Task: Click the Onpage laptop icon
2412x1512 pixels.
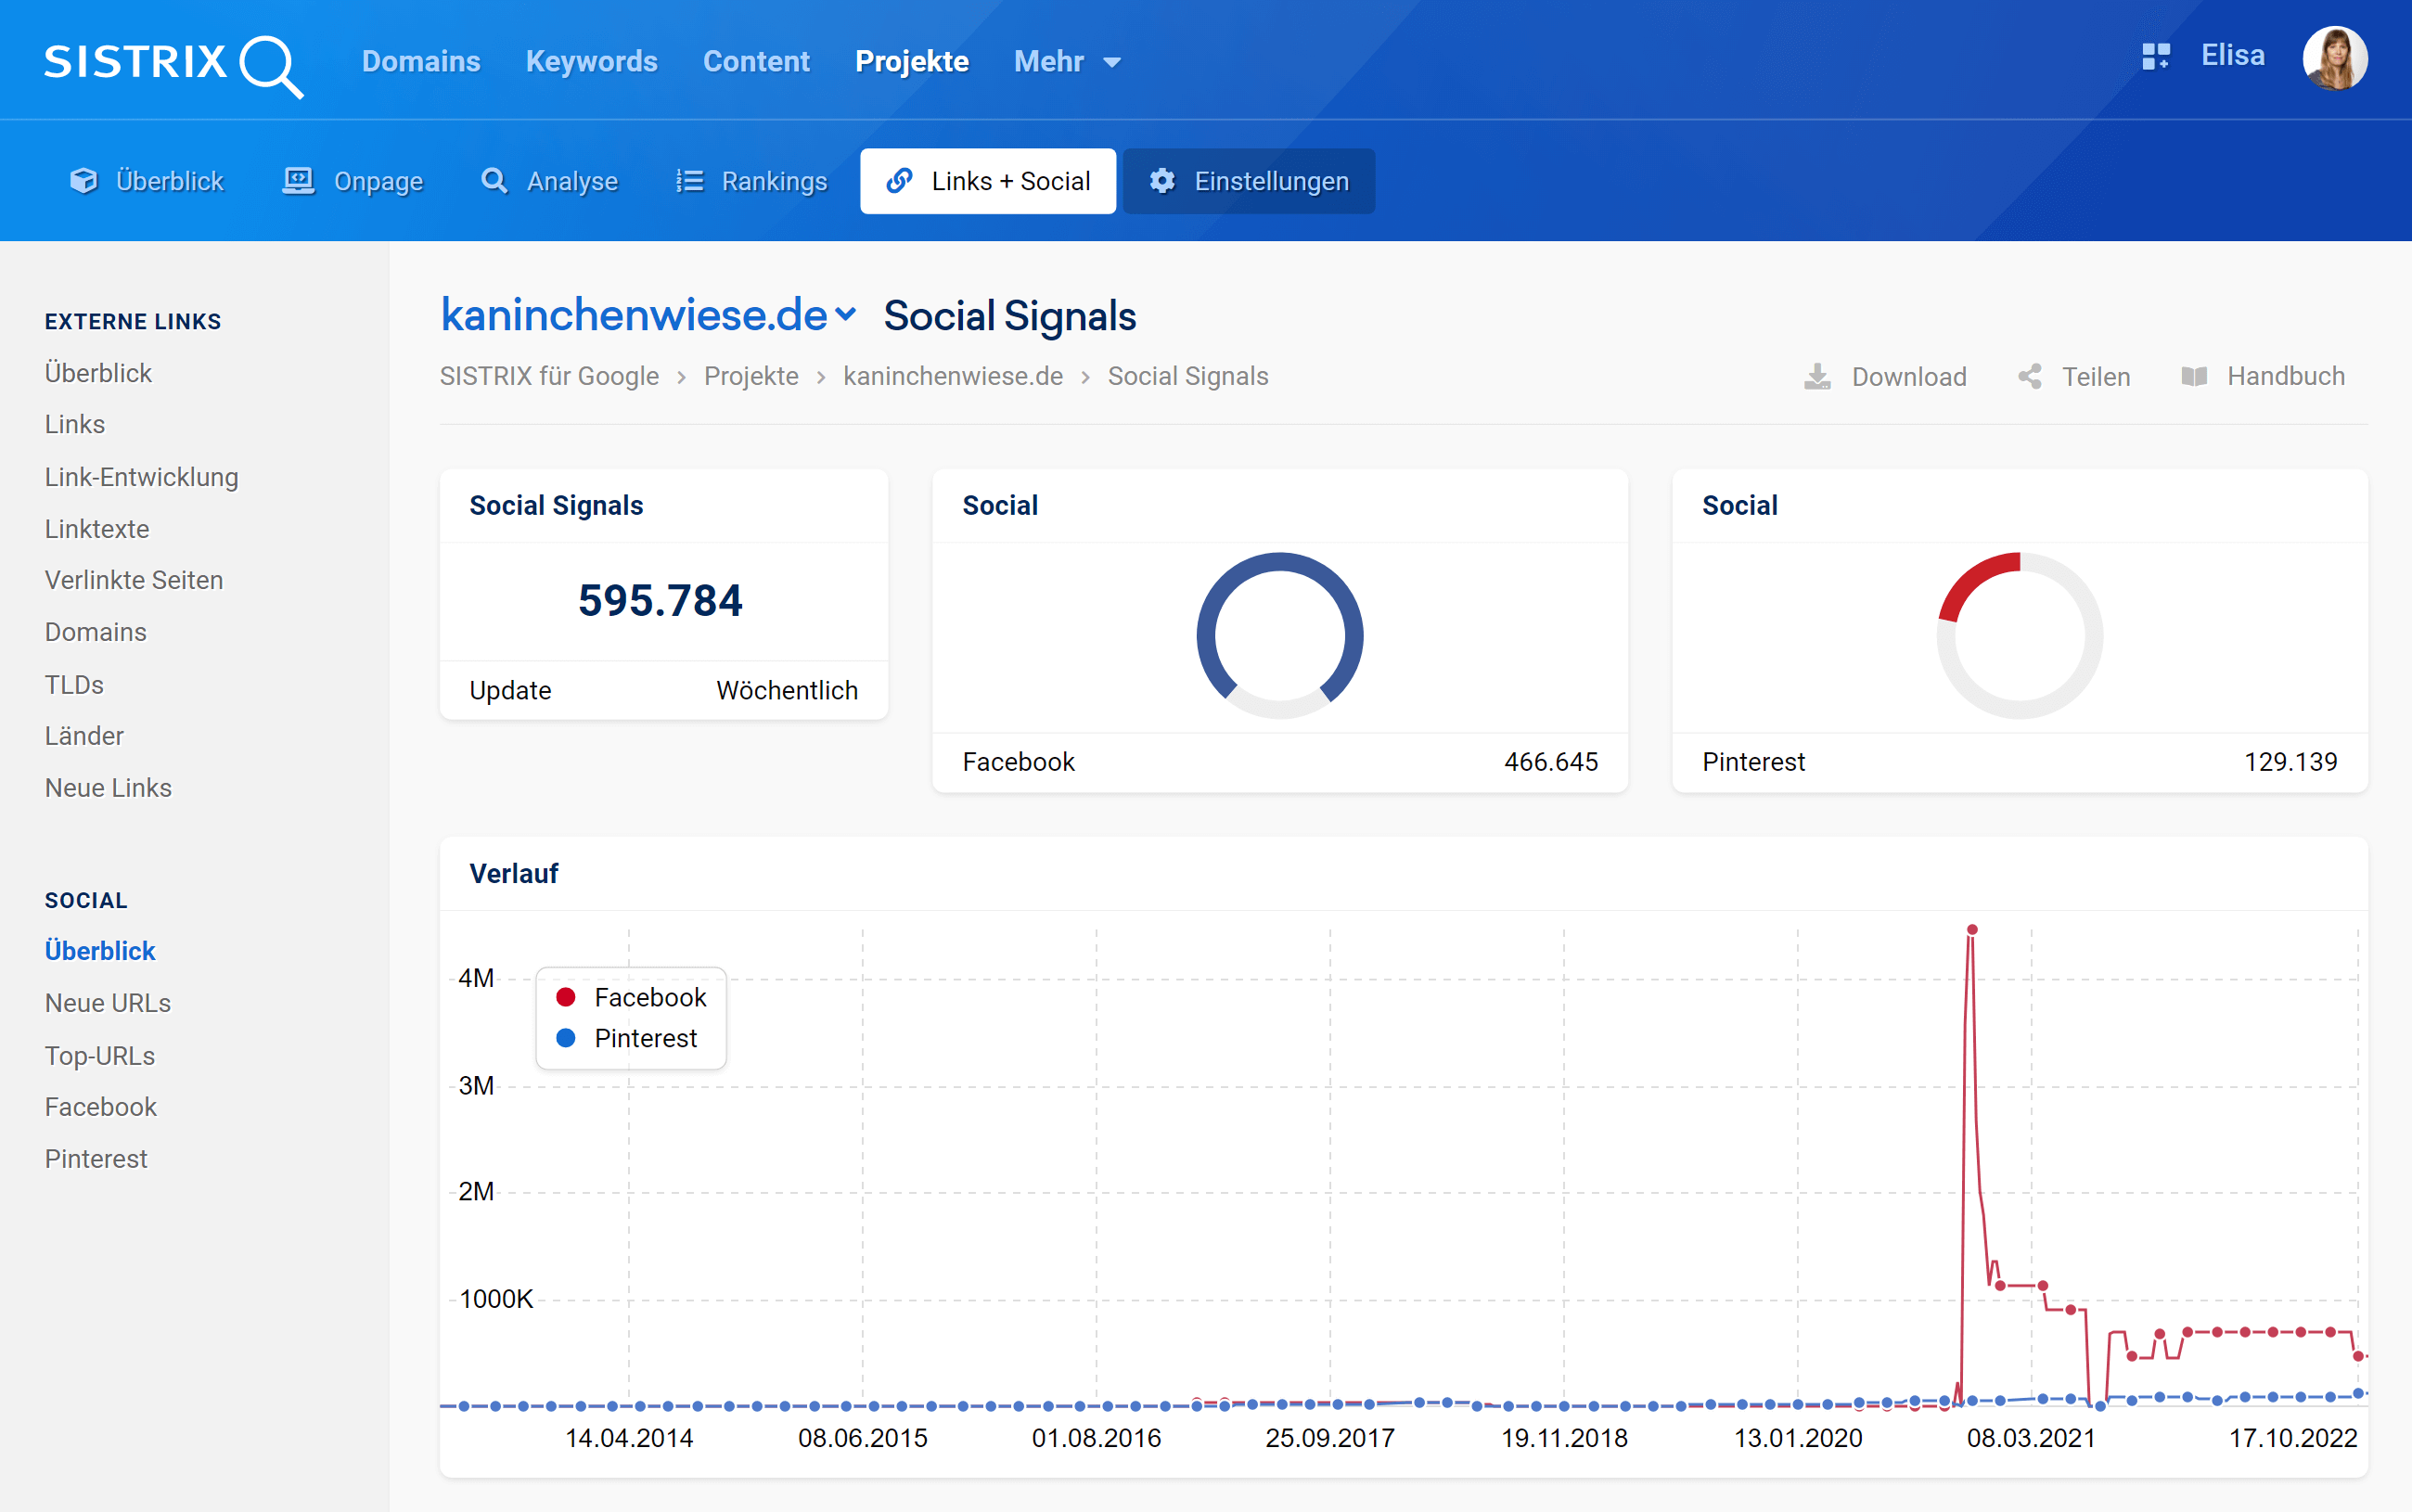Action: [x=298, y=181]
